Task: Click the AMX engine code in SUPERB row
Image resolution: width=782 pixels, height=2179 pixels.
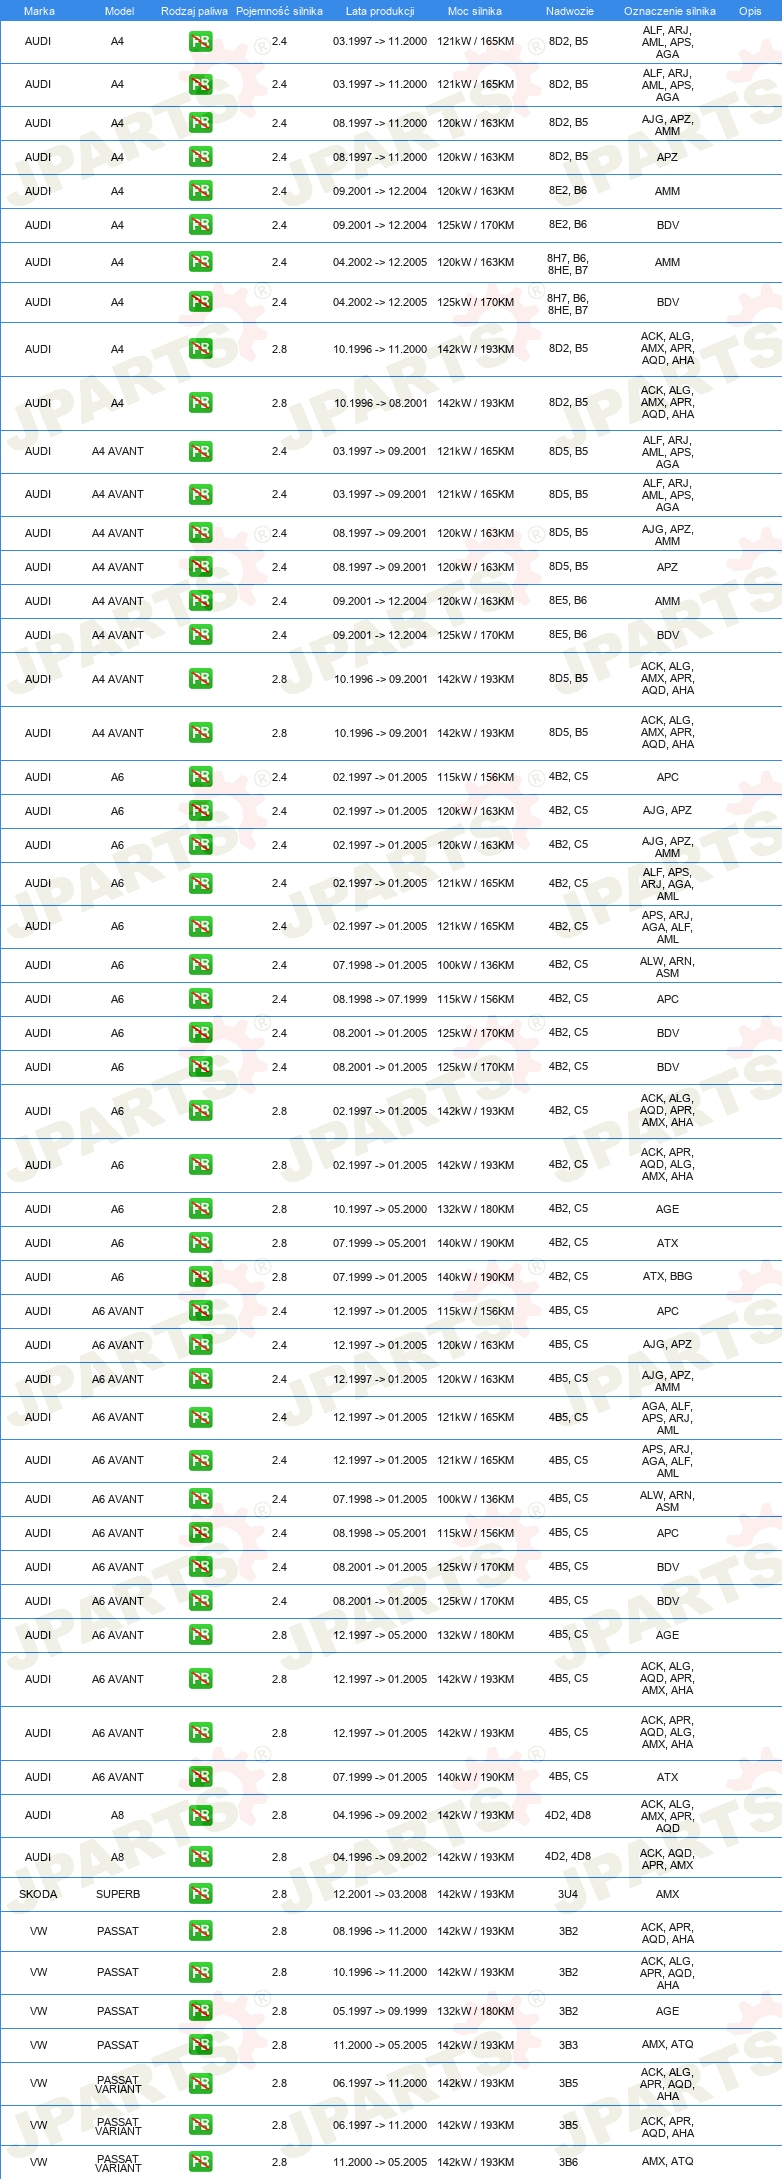Action: tap(667, 1894)
